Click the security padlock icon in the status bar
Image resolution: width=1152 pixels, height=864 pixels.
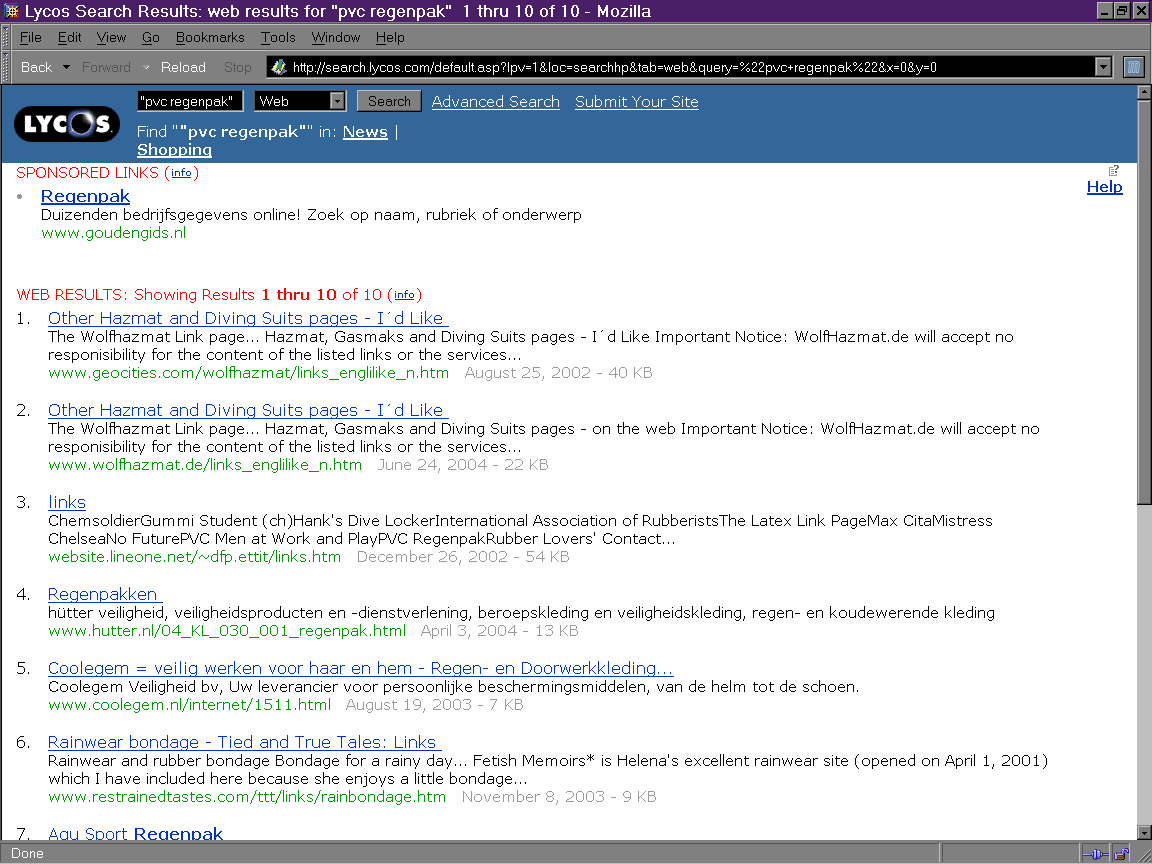pos(1121,854)
